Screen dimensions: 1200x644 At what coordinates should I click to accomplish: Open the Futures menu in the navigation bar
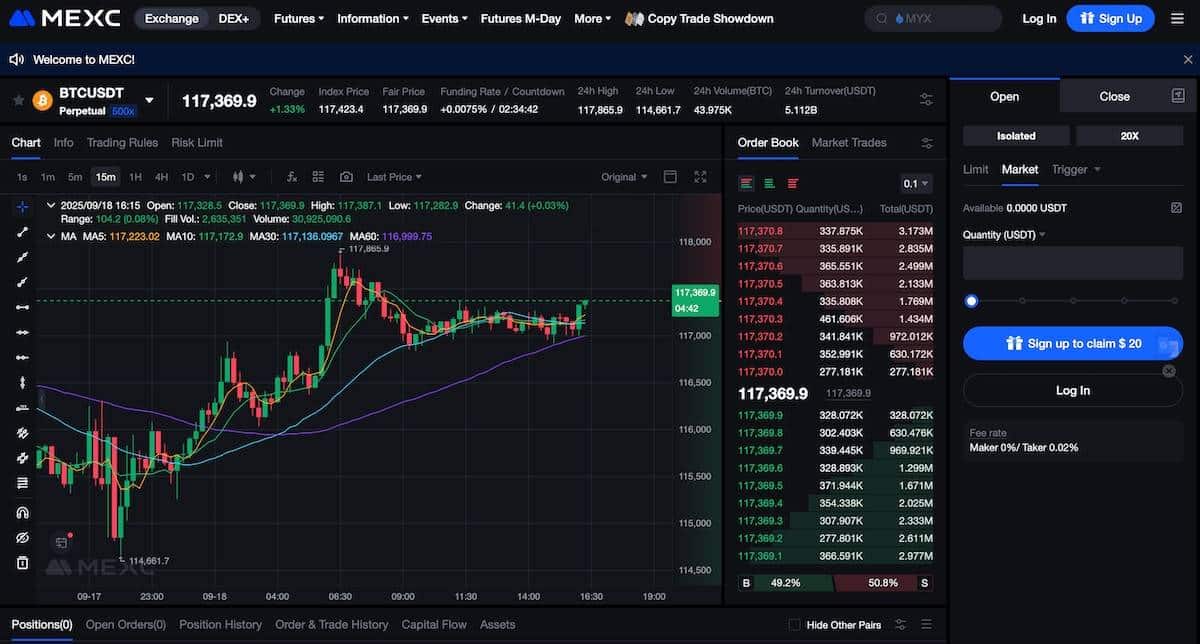point(299,19)
